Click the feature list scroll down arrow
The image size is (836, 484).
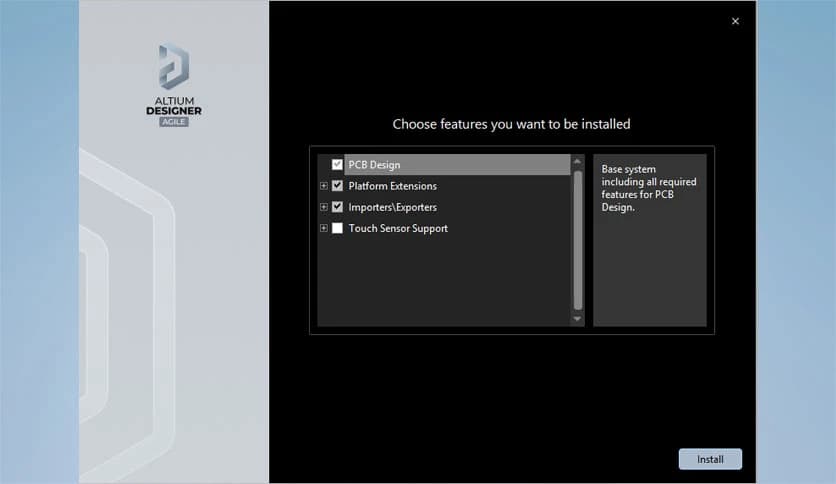click(x=577, y=319)
